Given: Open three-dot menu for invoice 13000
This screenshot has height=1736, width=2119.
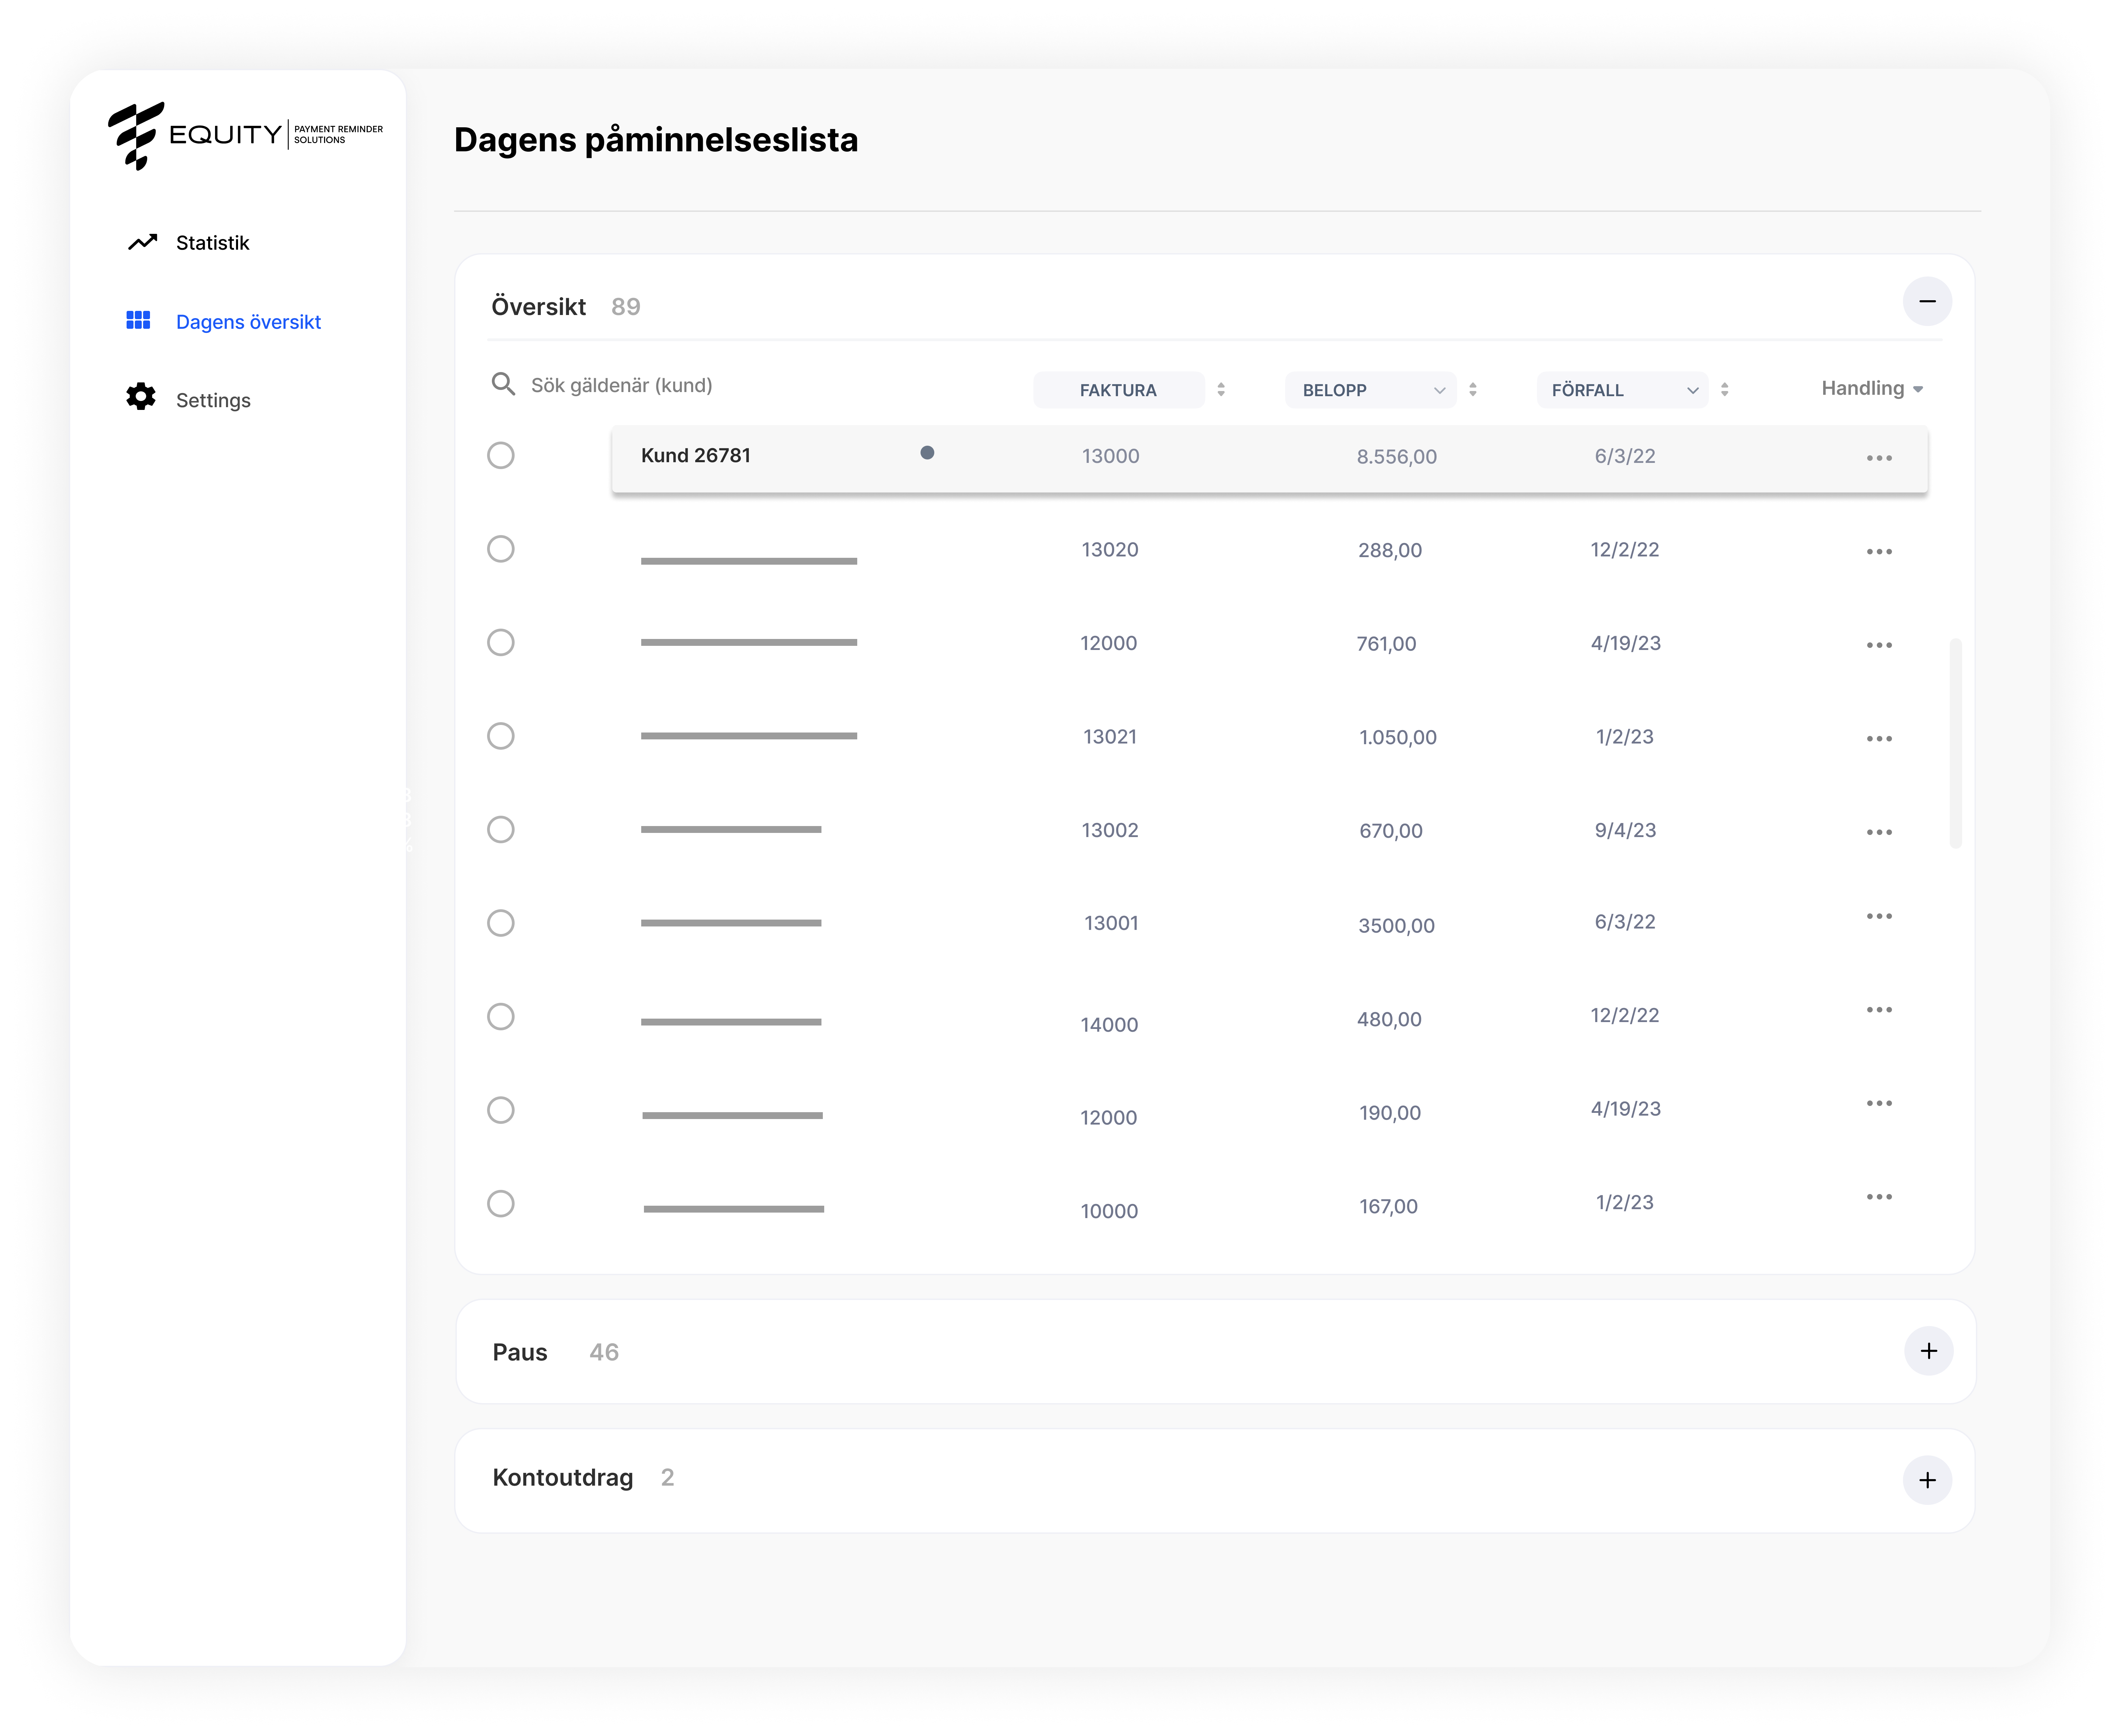Looking at the screenshot, I should point(1879,458).
